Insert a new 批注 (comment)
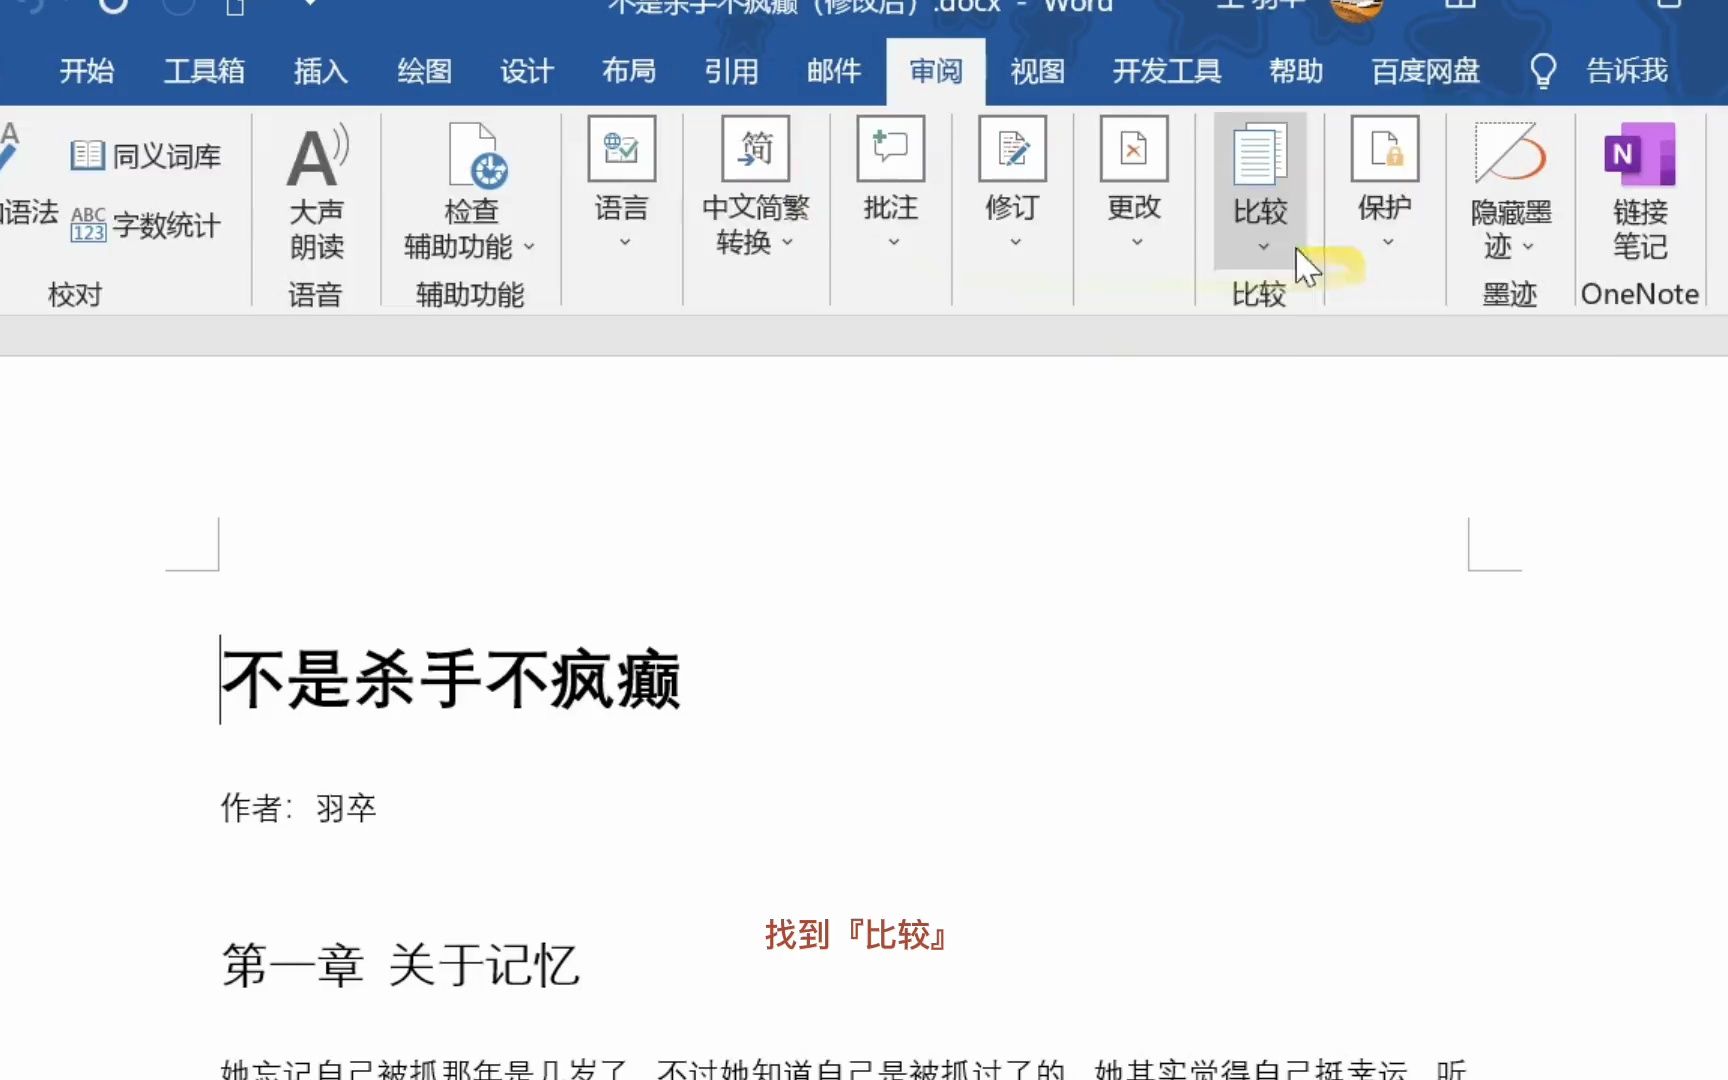 coord(888,180)
